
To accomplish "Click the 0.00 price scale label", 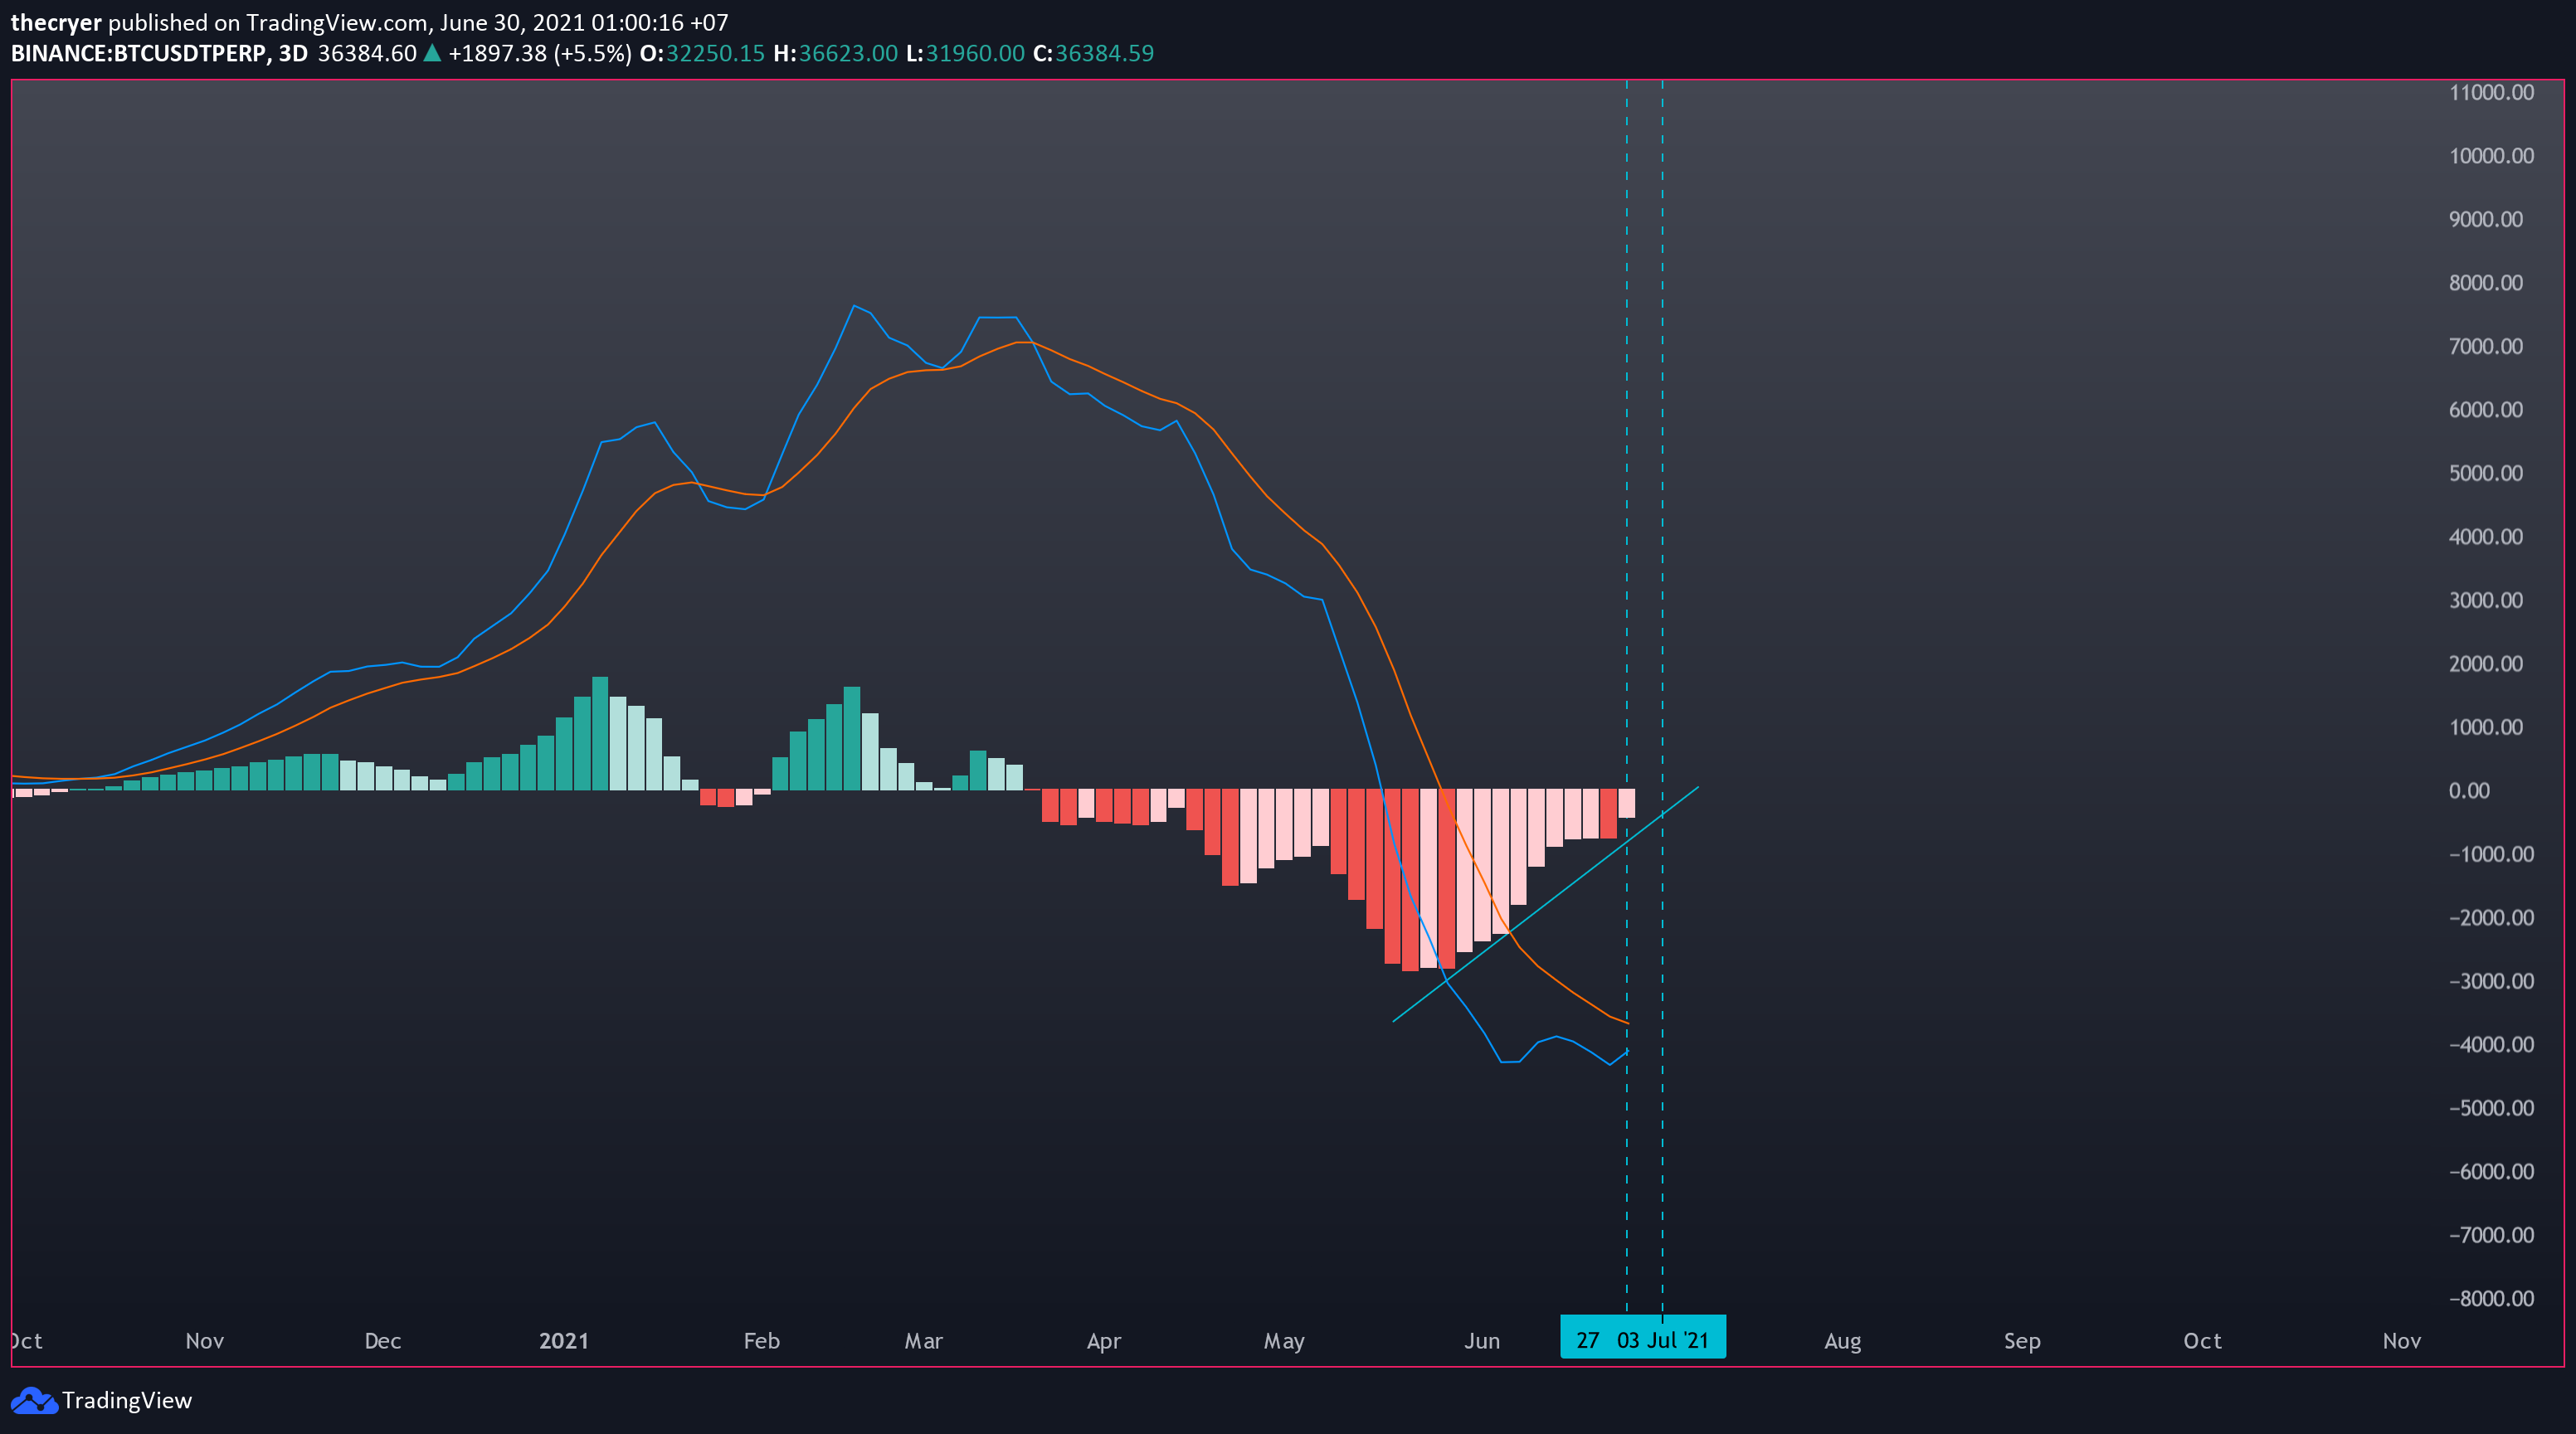I will 2469,791.
